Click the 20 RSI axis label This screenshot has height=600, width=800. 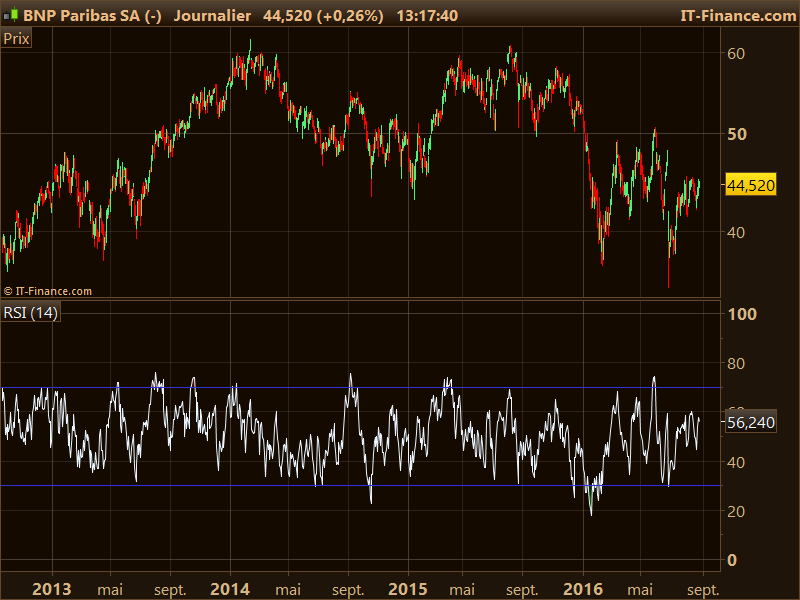coord(736,511)
